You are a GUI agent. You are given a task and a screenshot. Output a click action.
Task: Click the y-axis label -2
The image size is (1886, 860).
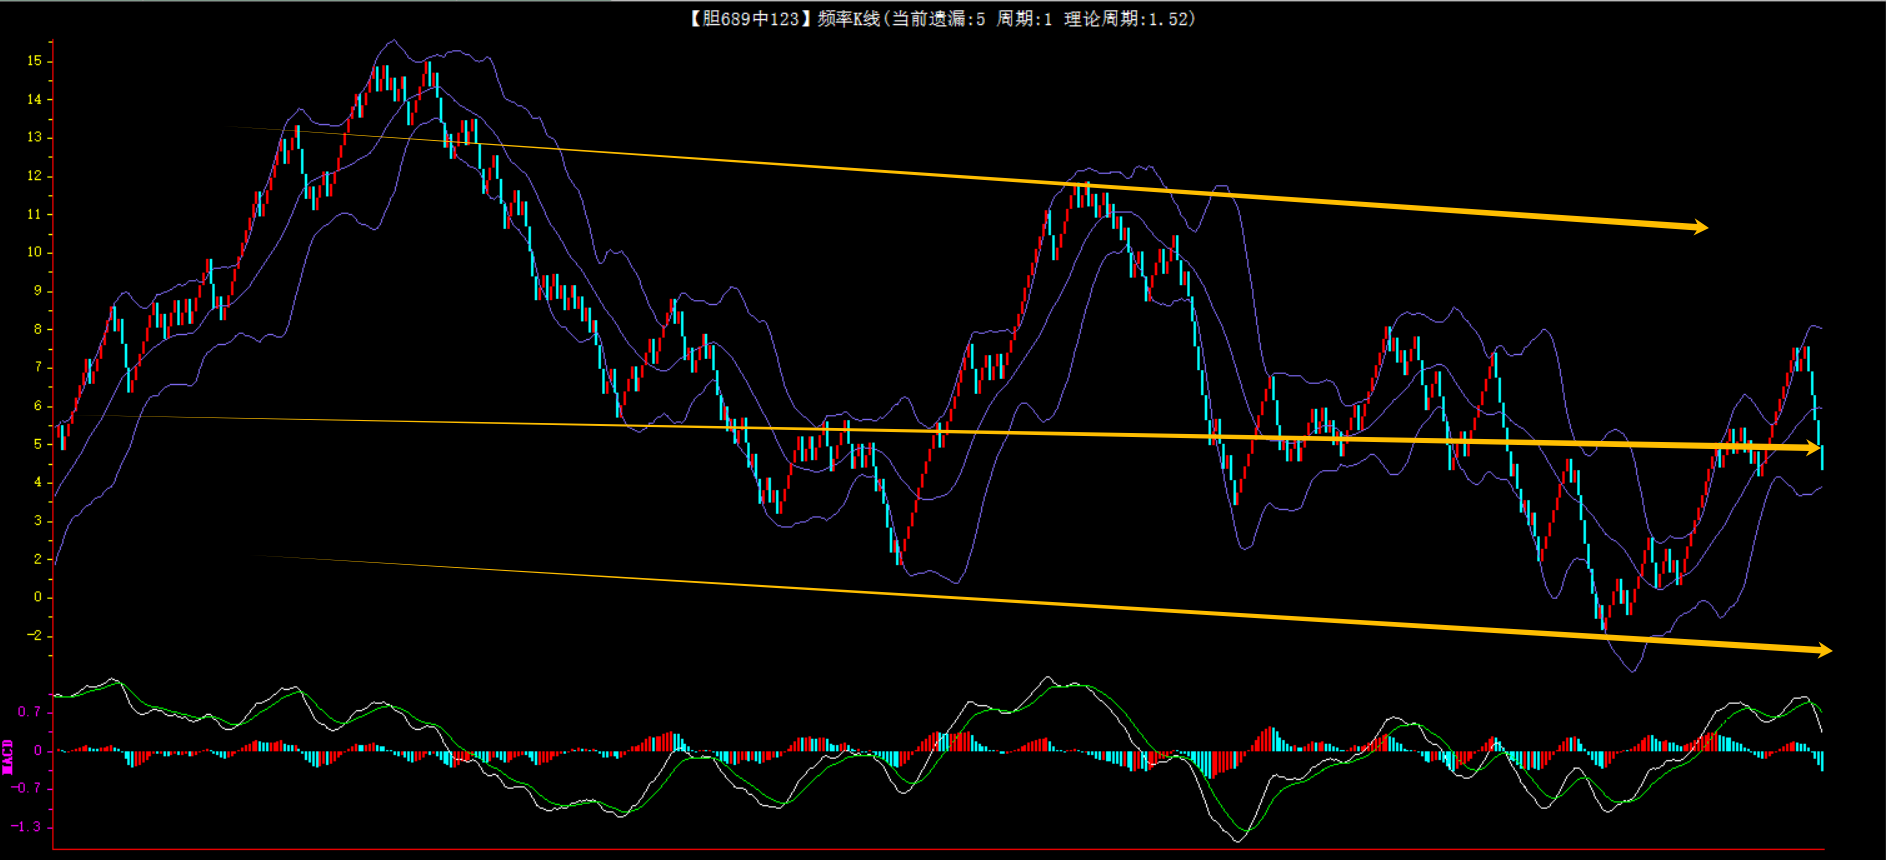click(x=35, y=635)
